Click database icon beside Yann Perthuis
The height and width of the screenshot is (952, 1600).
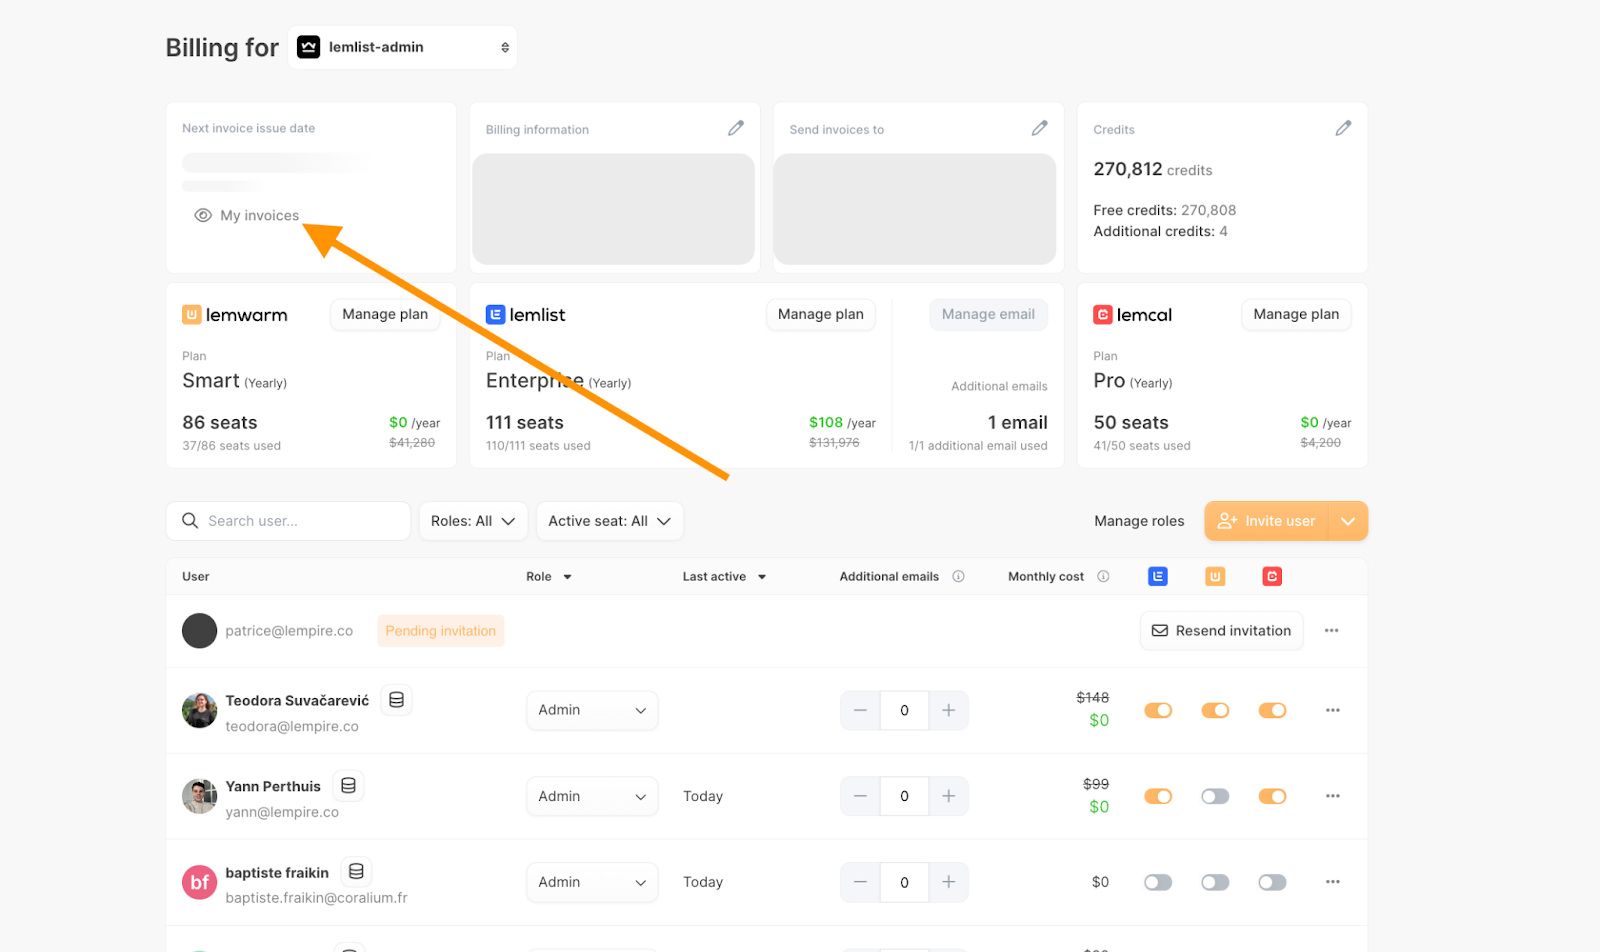coord(348,786)
